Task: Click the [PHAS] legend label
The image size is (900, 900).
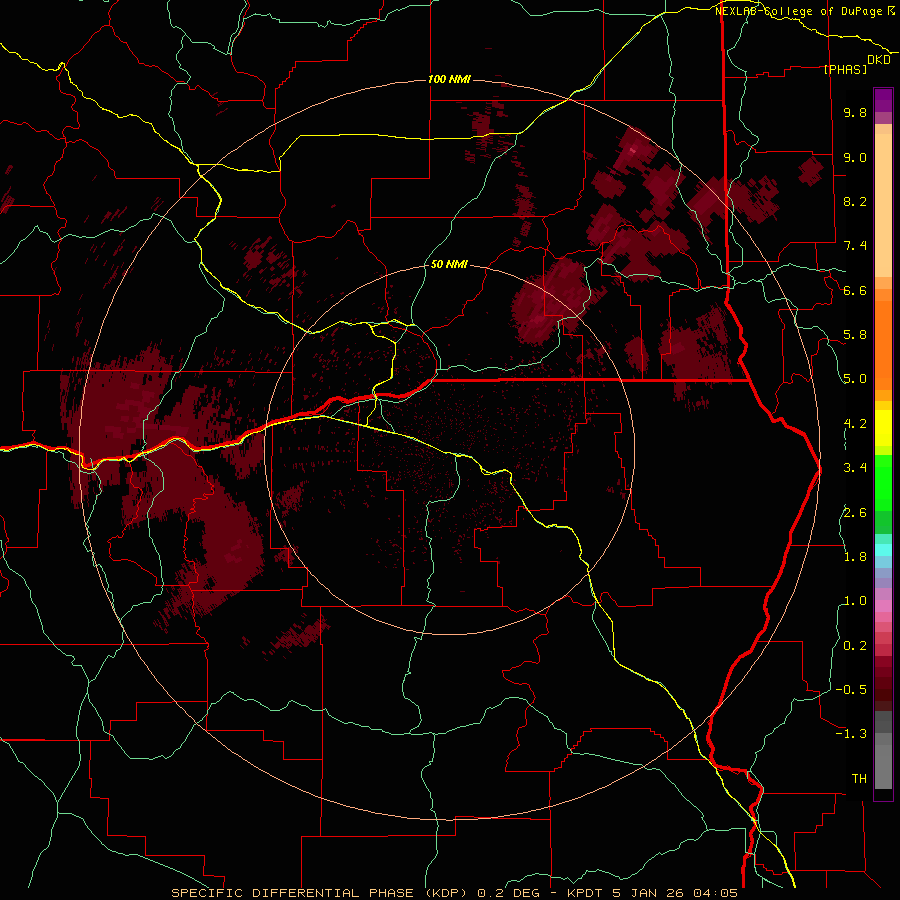Action: pyautogui.click(x=845, y=69)
